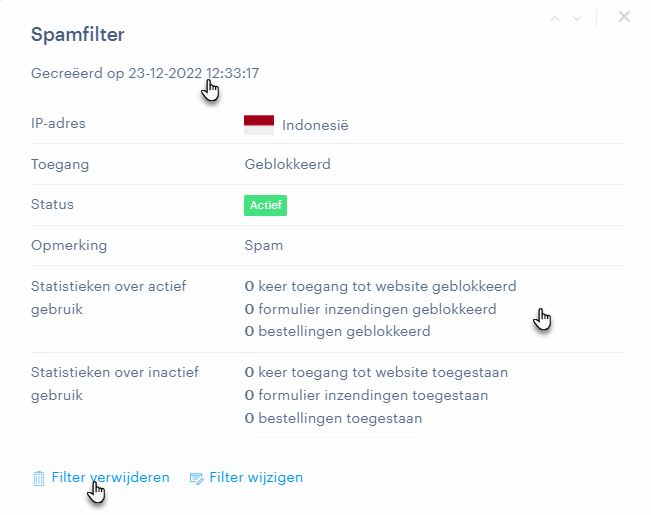Click the edit pencil icon
Screen dimensions: 651x515
point(196,478)
